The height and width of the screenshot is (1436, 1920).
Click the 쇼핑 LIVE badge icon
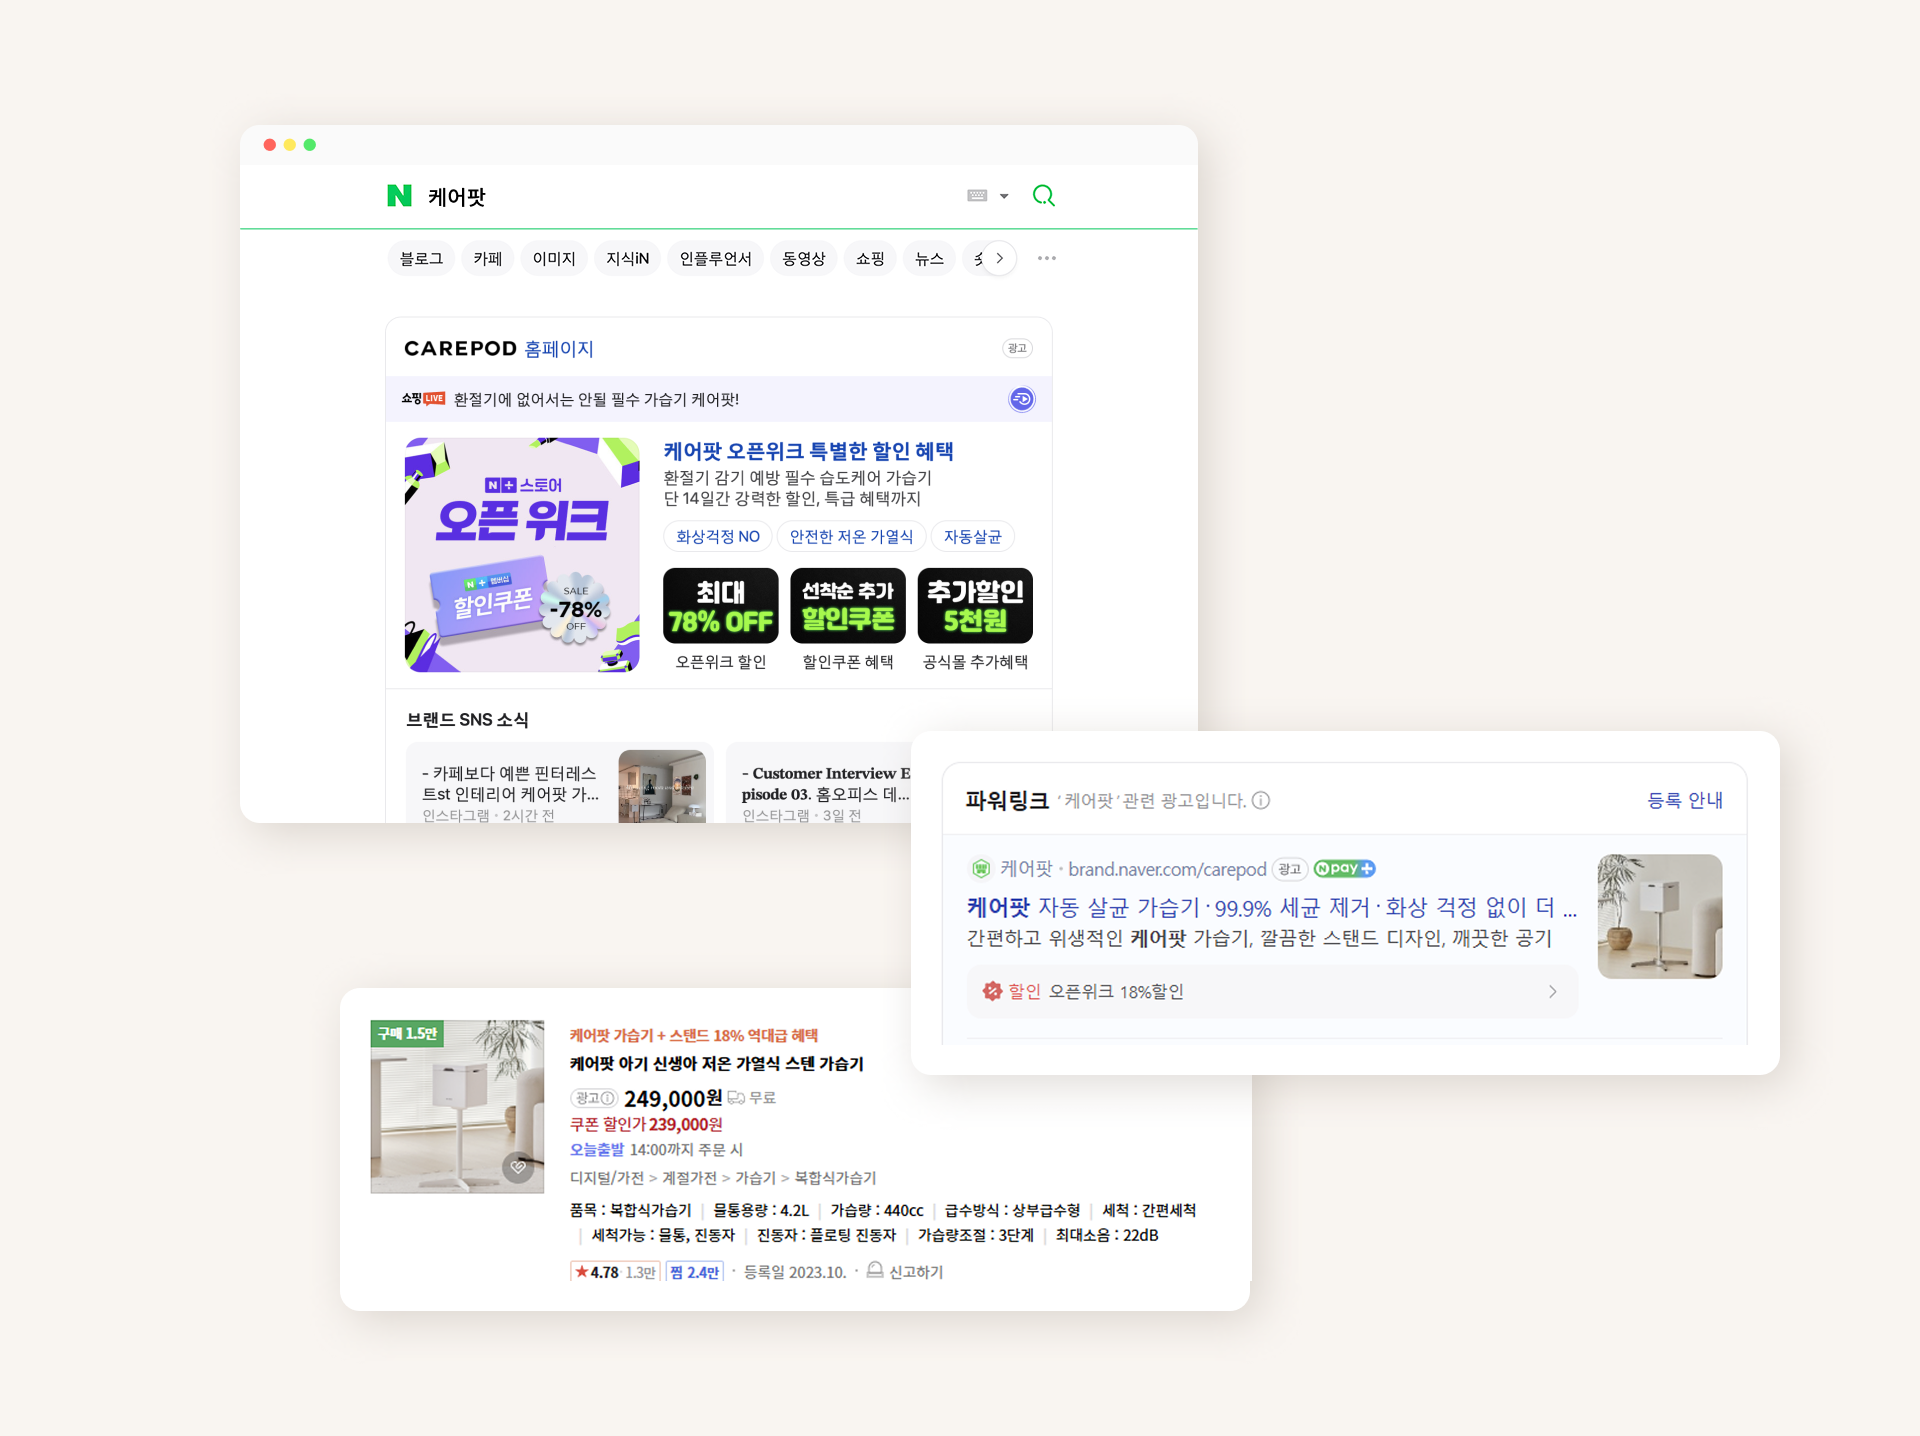pyautogui.click(x=423, y=398)
